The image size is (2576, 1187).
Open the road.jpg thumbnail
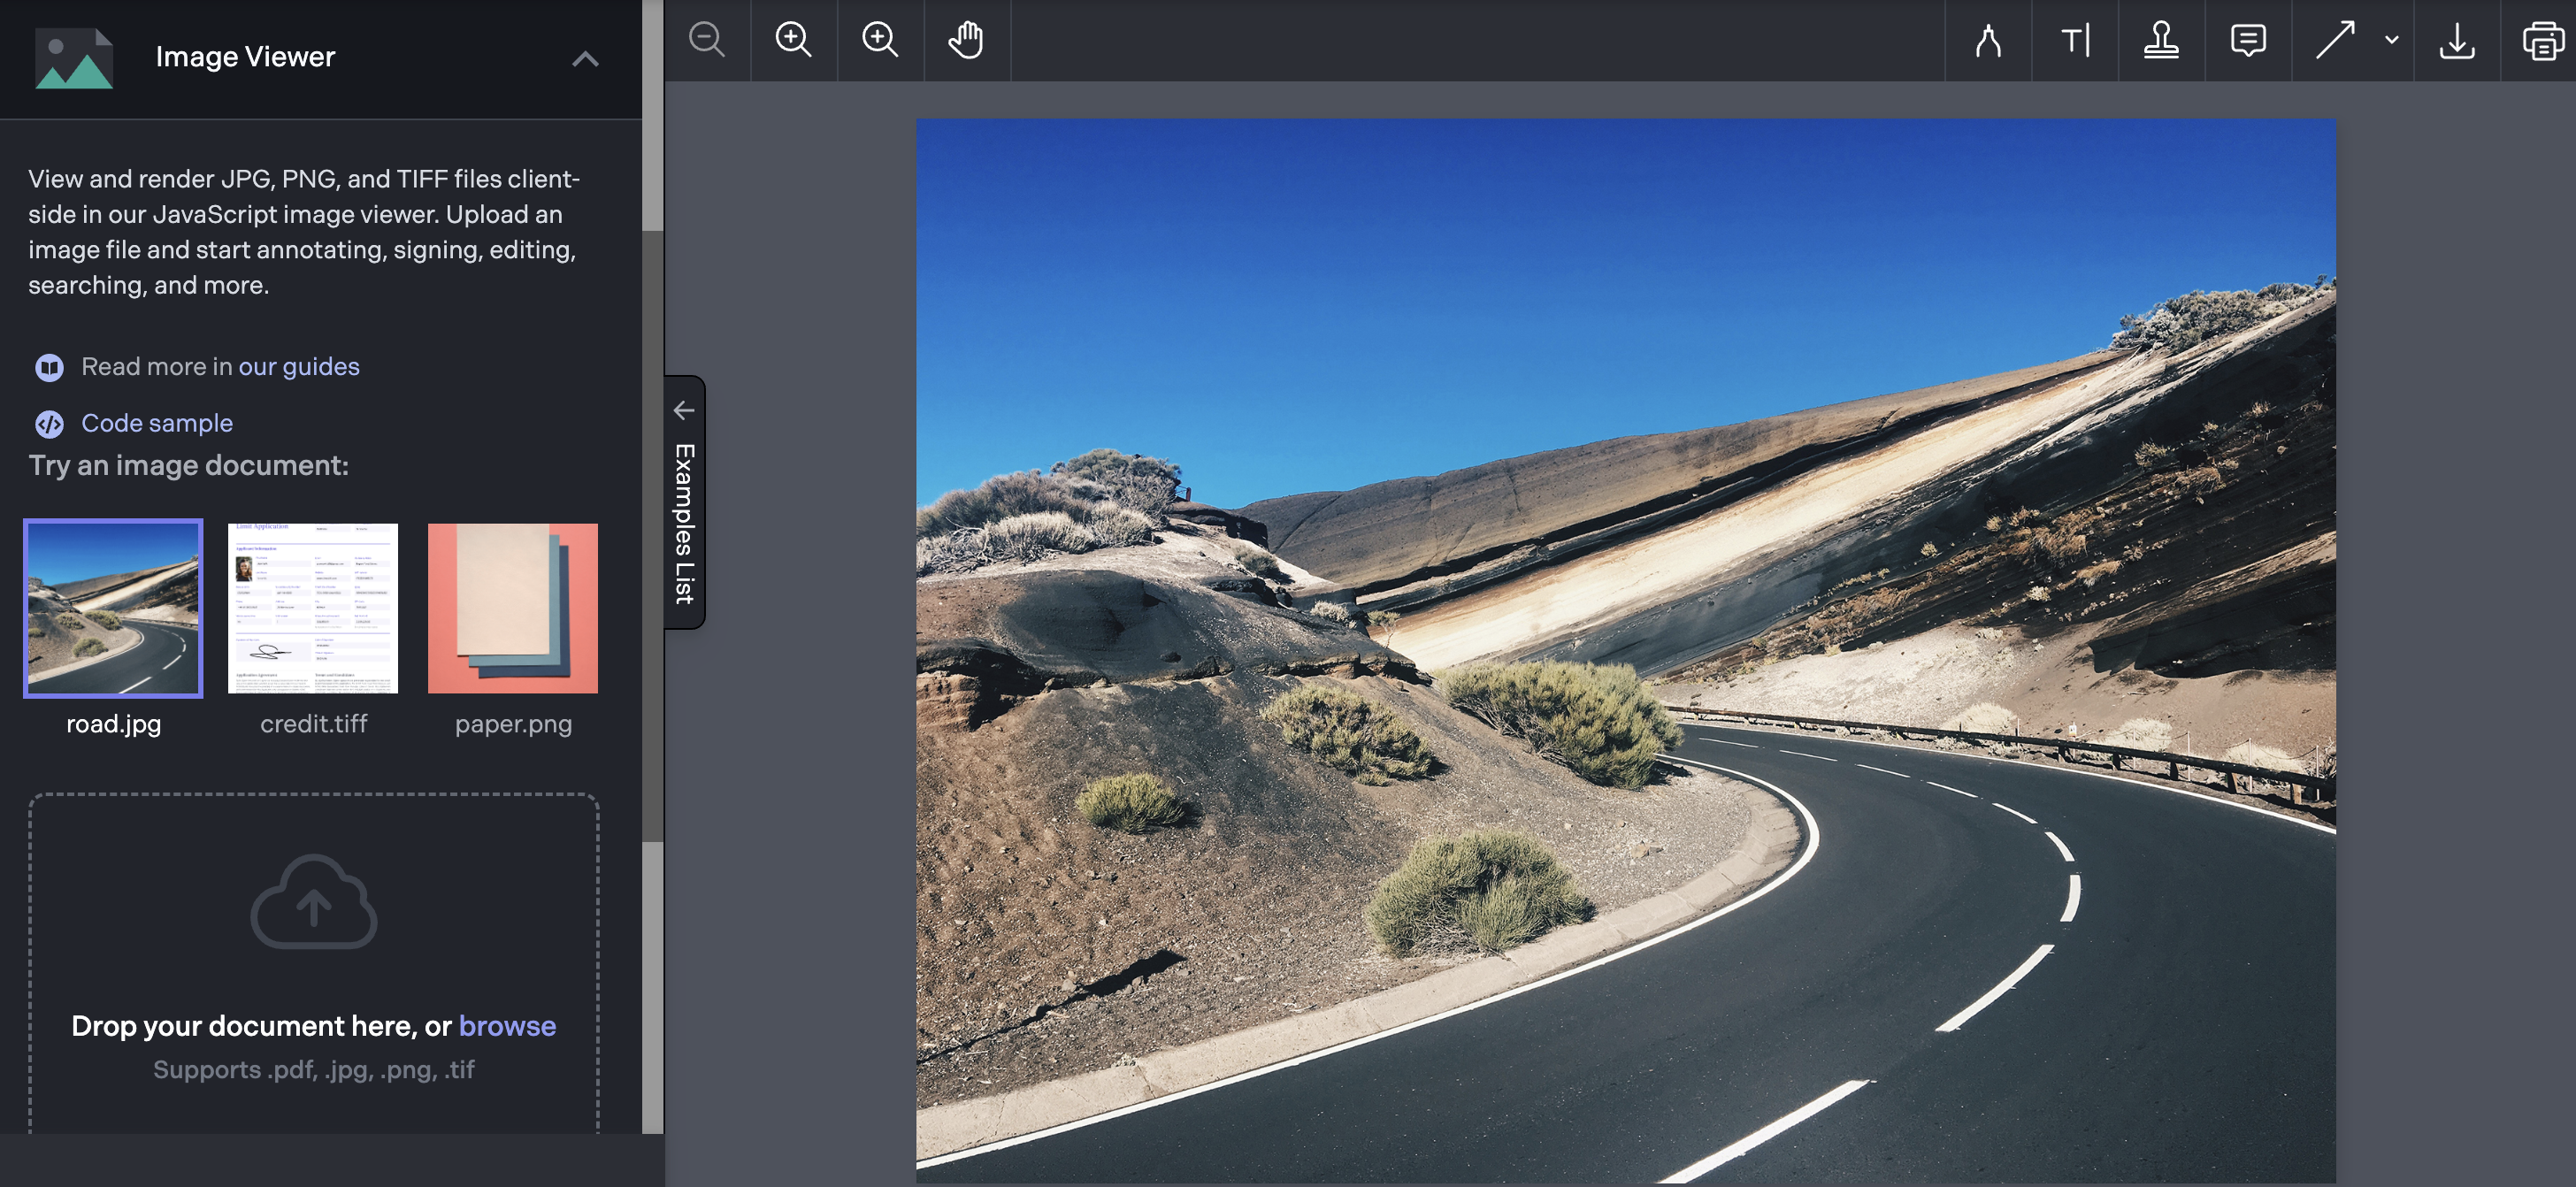coord(113,608)
